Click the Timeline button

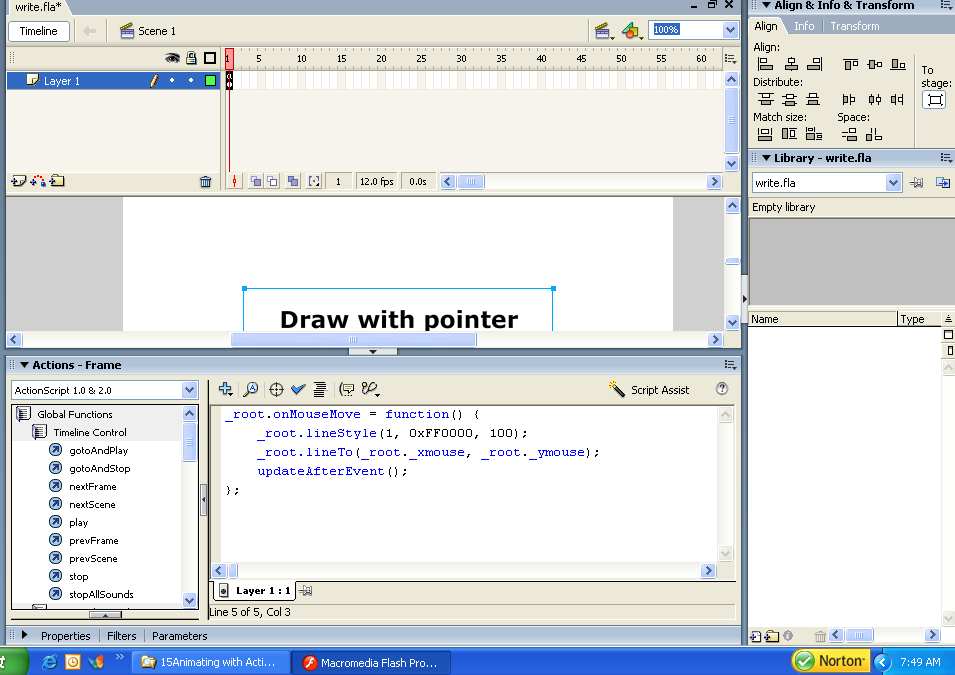[x=39, y=31]
